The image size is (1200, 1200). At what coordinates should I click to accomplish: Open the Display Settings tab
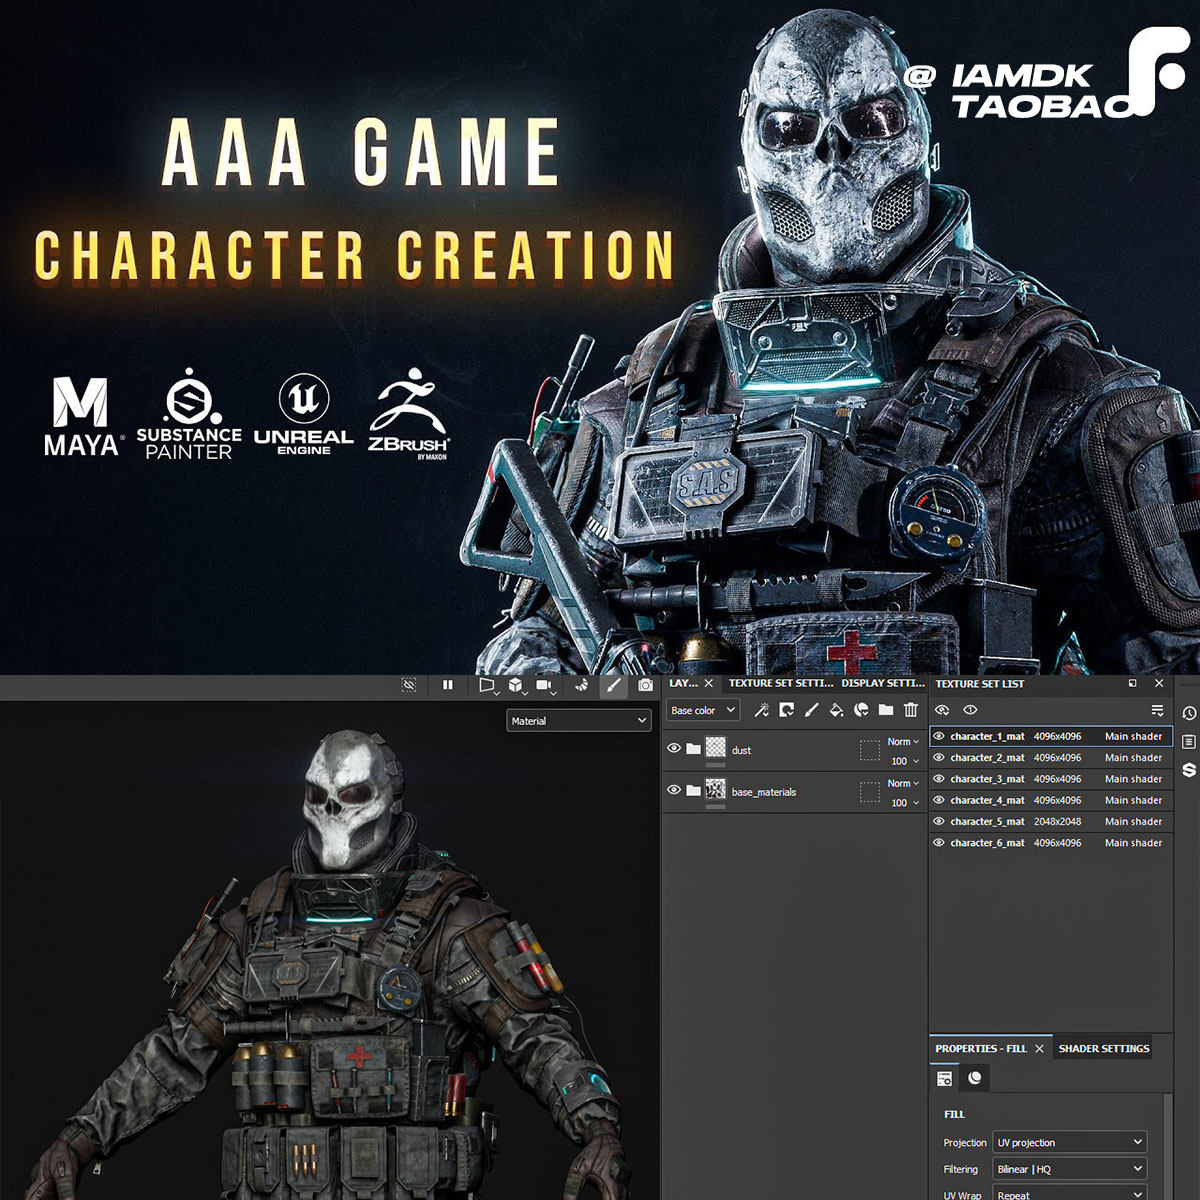coord(883,683)
